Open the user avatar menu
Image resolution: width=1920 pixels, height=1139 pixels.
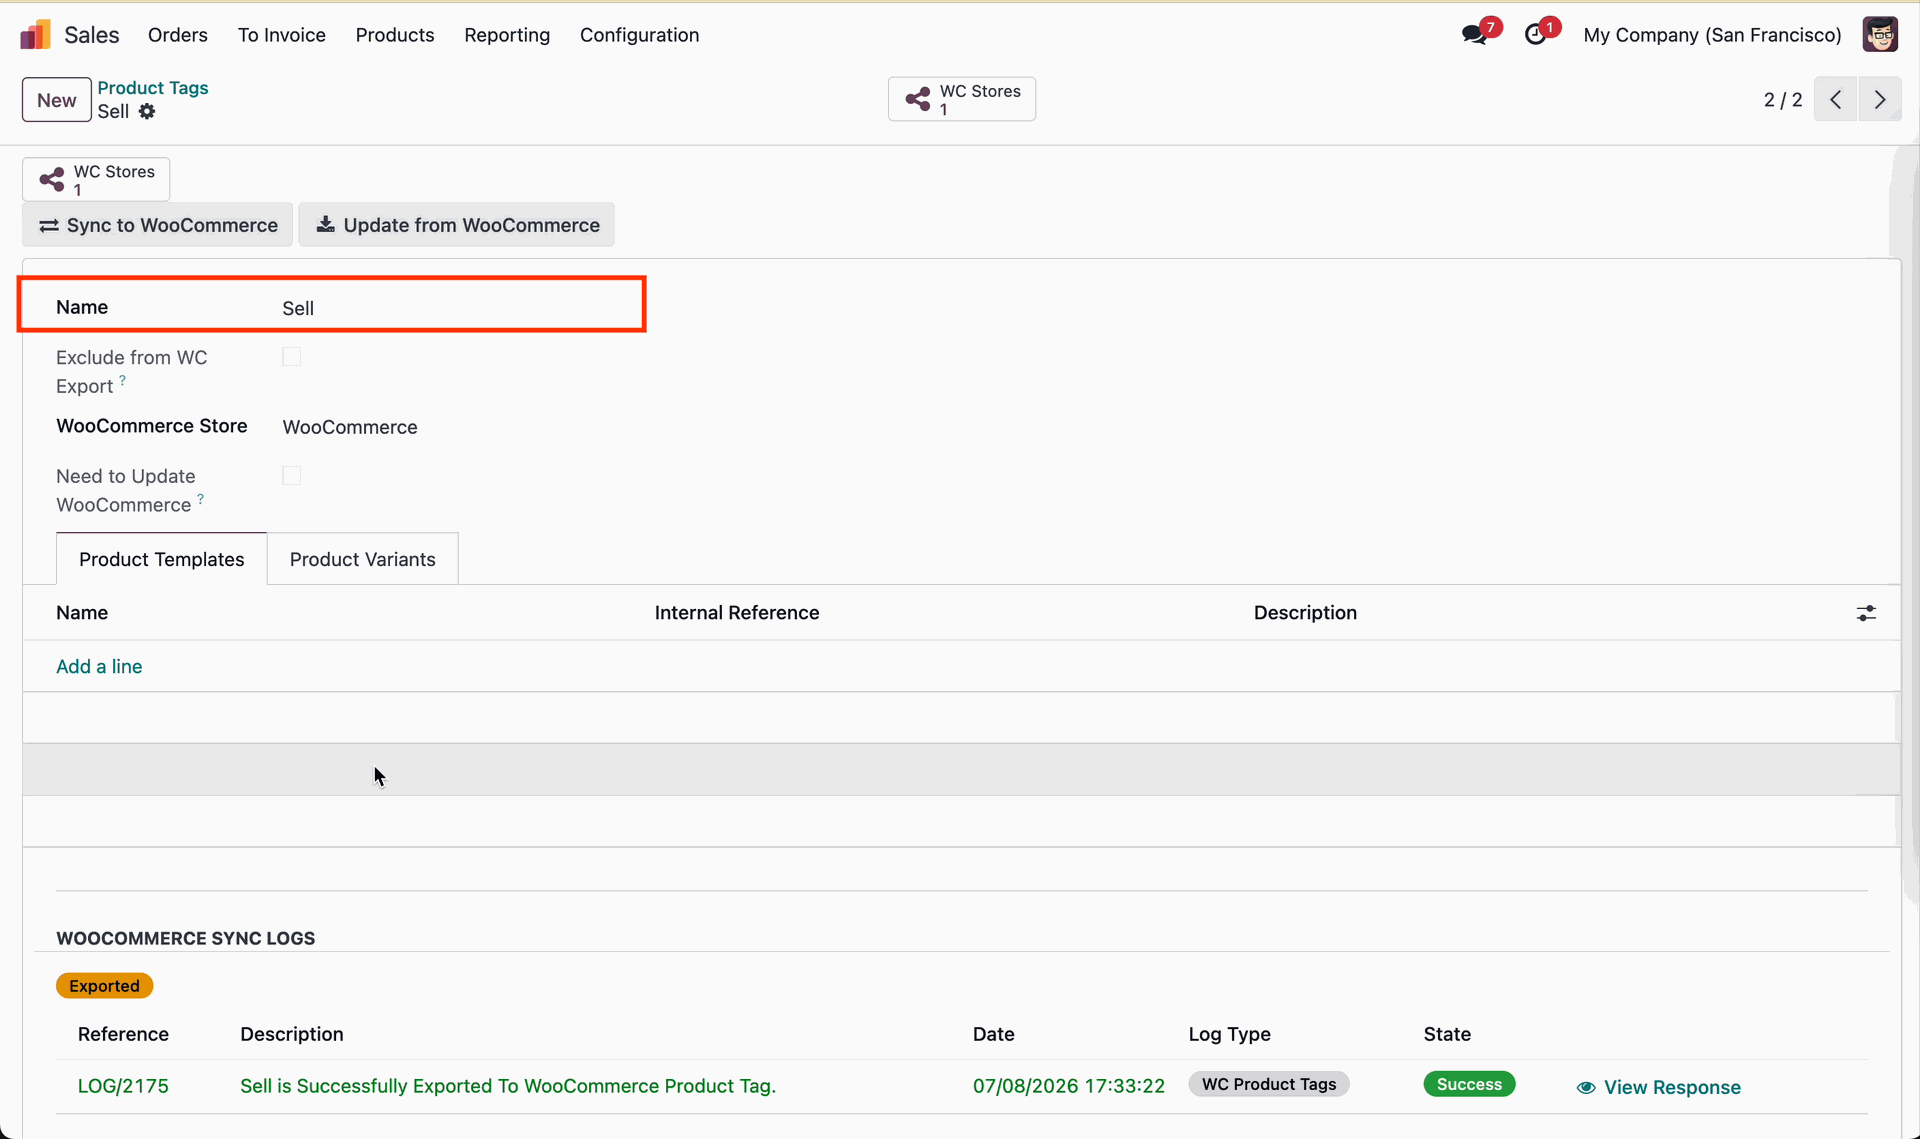(1880, 35)
